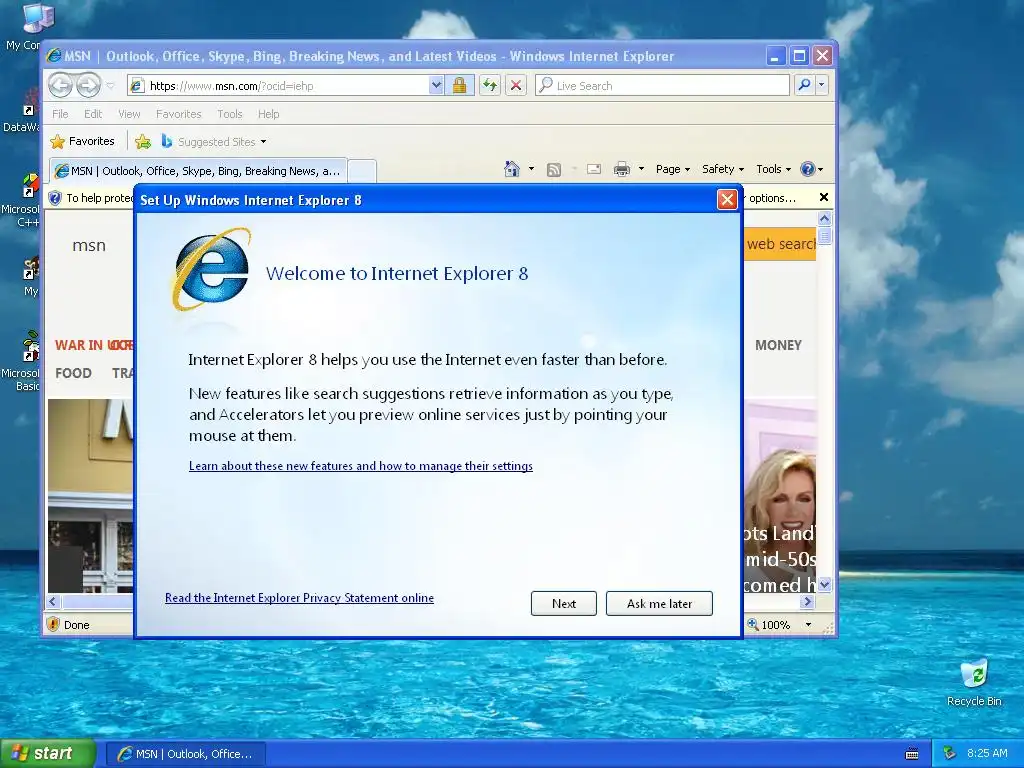Open the Internet Explorer Privacy Statement link
Screen dimensions: 1024x768
coord(299,598)
